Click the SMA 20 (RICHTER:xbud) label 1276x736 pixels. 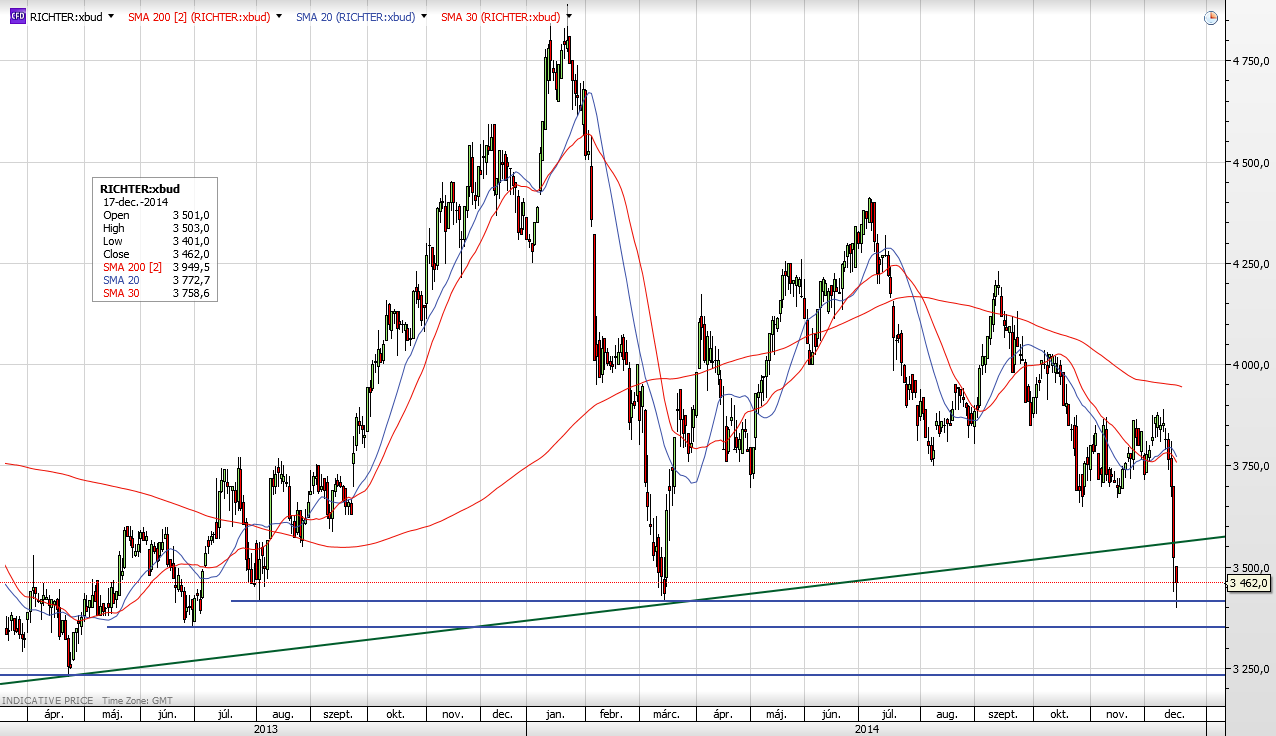coord(355,17)
